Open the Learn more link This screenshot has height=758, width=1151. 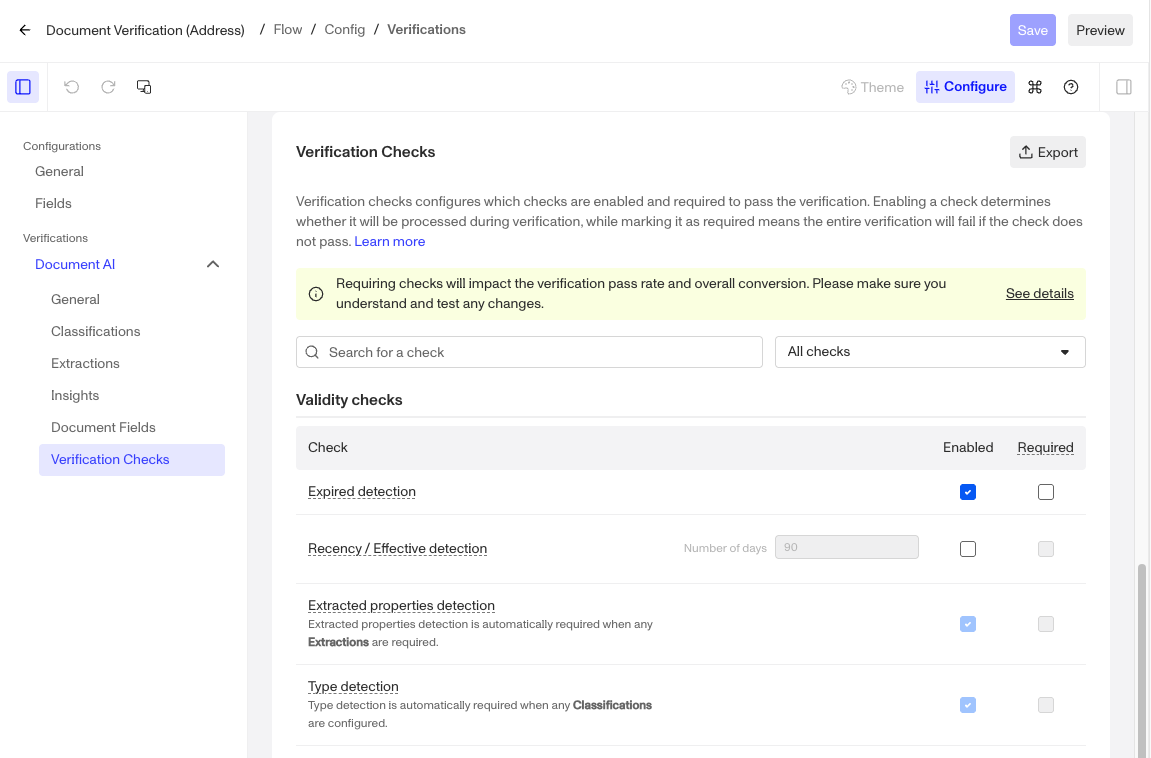389,241
